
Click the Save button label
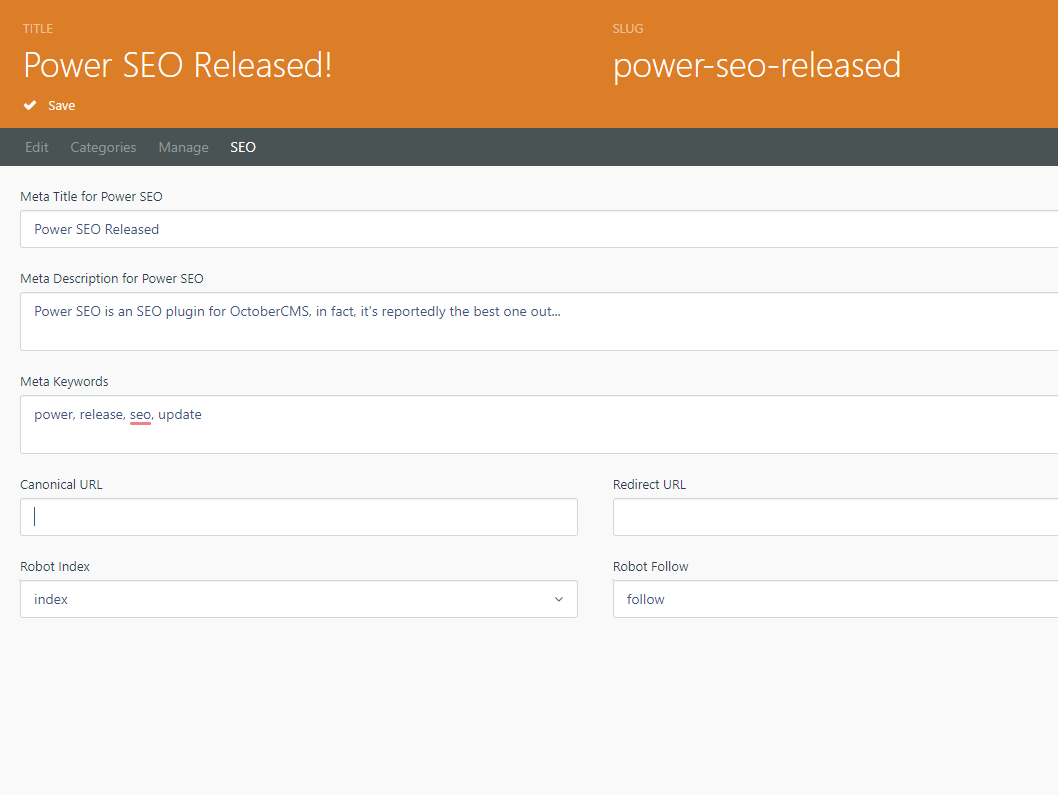61,105
